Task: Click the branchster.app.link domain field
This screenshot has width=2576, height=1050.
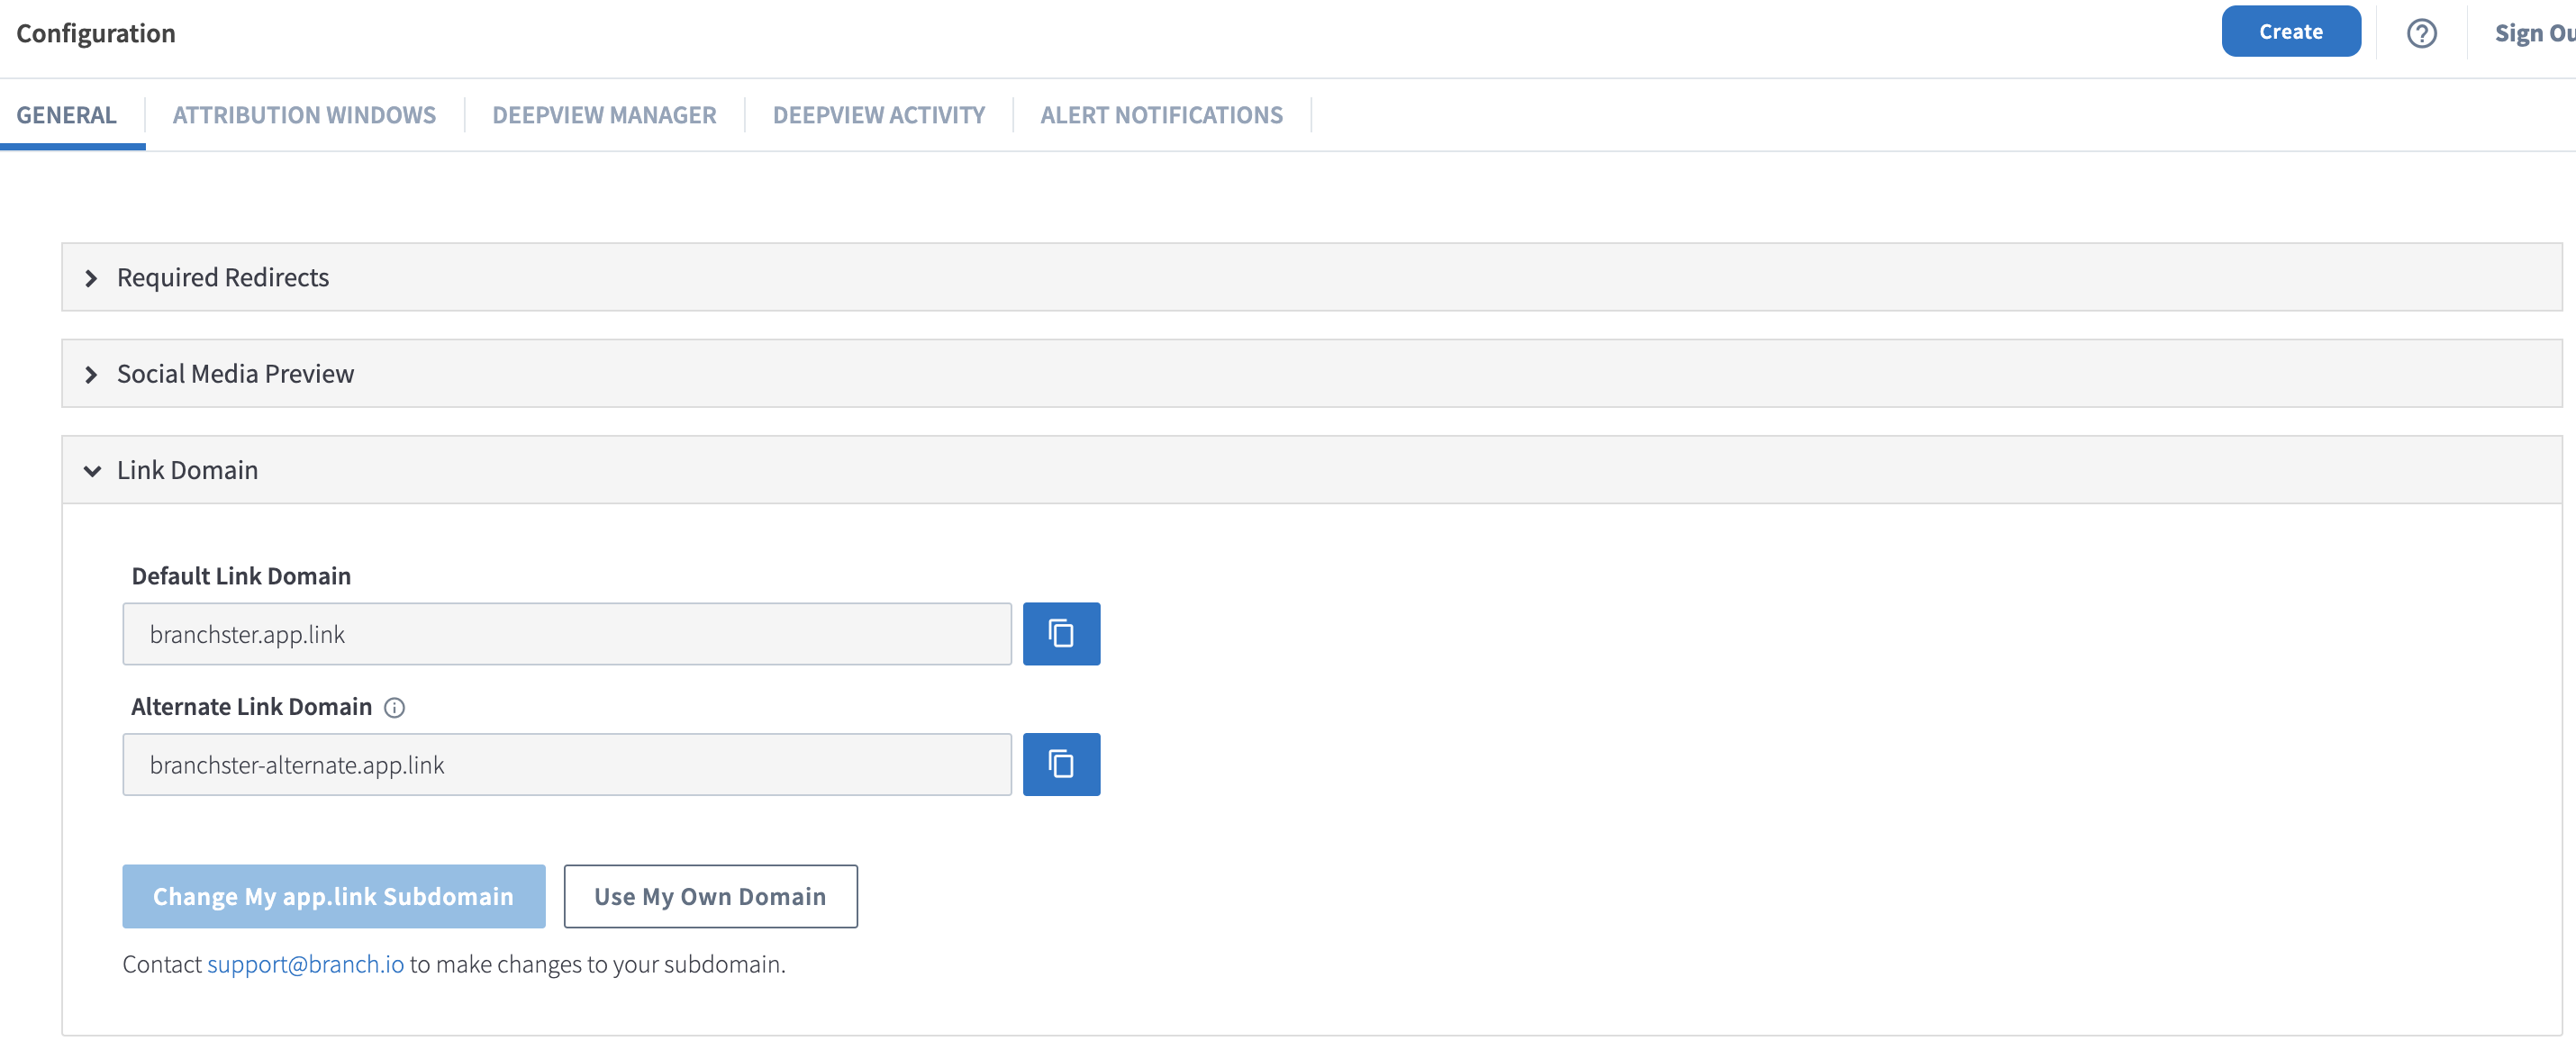Action: [567, 634]
